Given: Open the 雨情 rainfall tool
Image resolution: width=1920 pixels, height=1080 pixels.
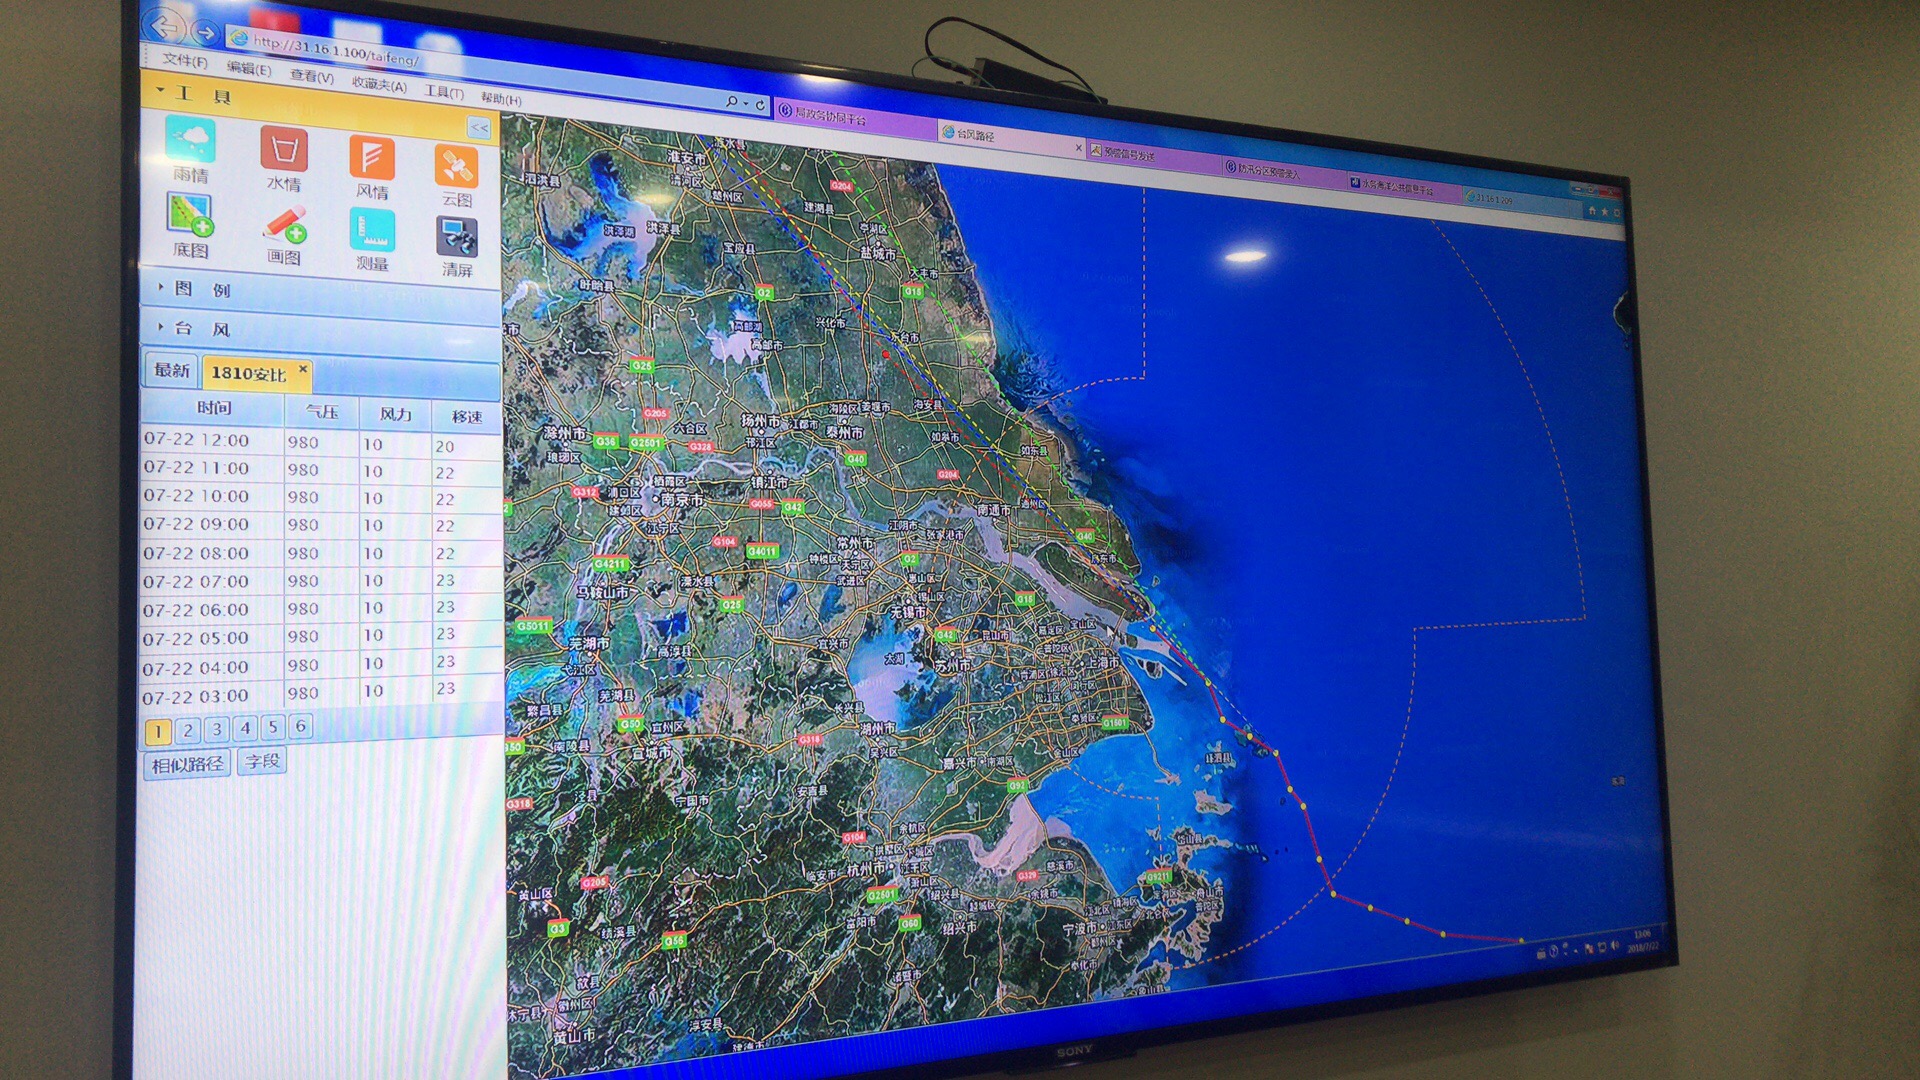Looking at the screenshot, I should tap(191, 142).
